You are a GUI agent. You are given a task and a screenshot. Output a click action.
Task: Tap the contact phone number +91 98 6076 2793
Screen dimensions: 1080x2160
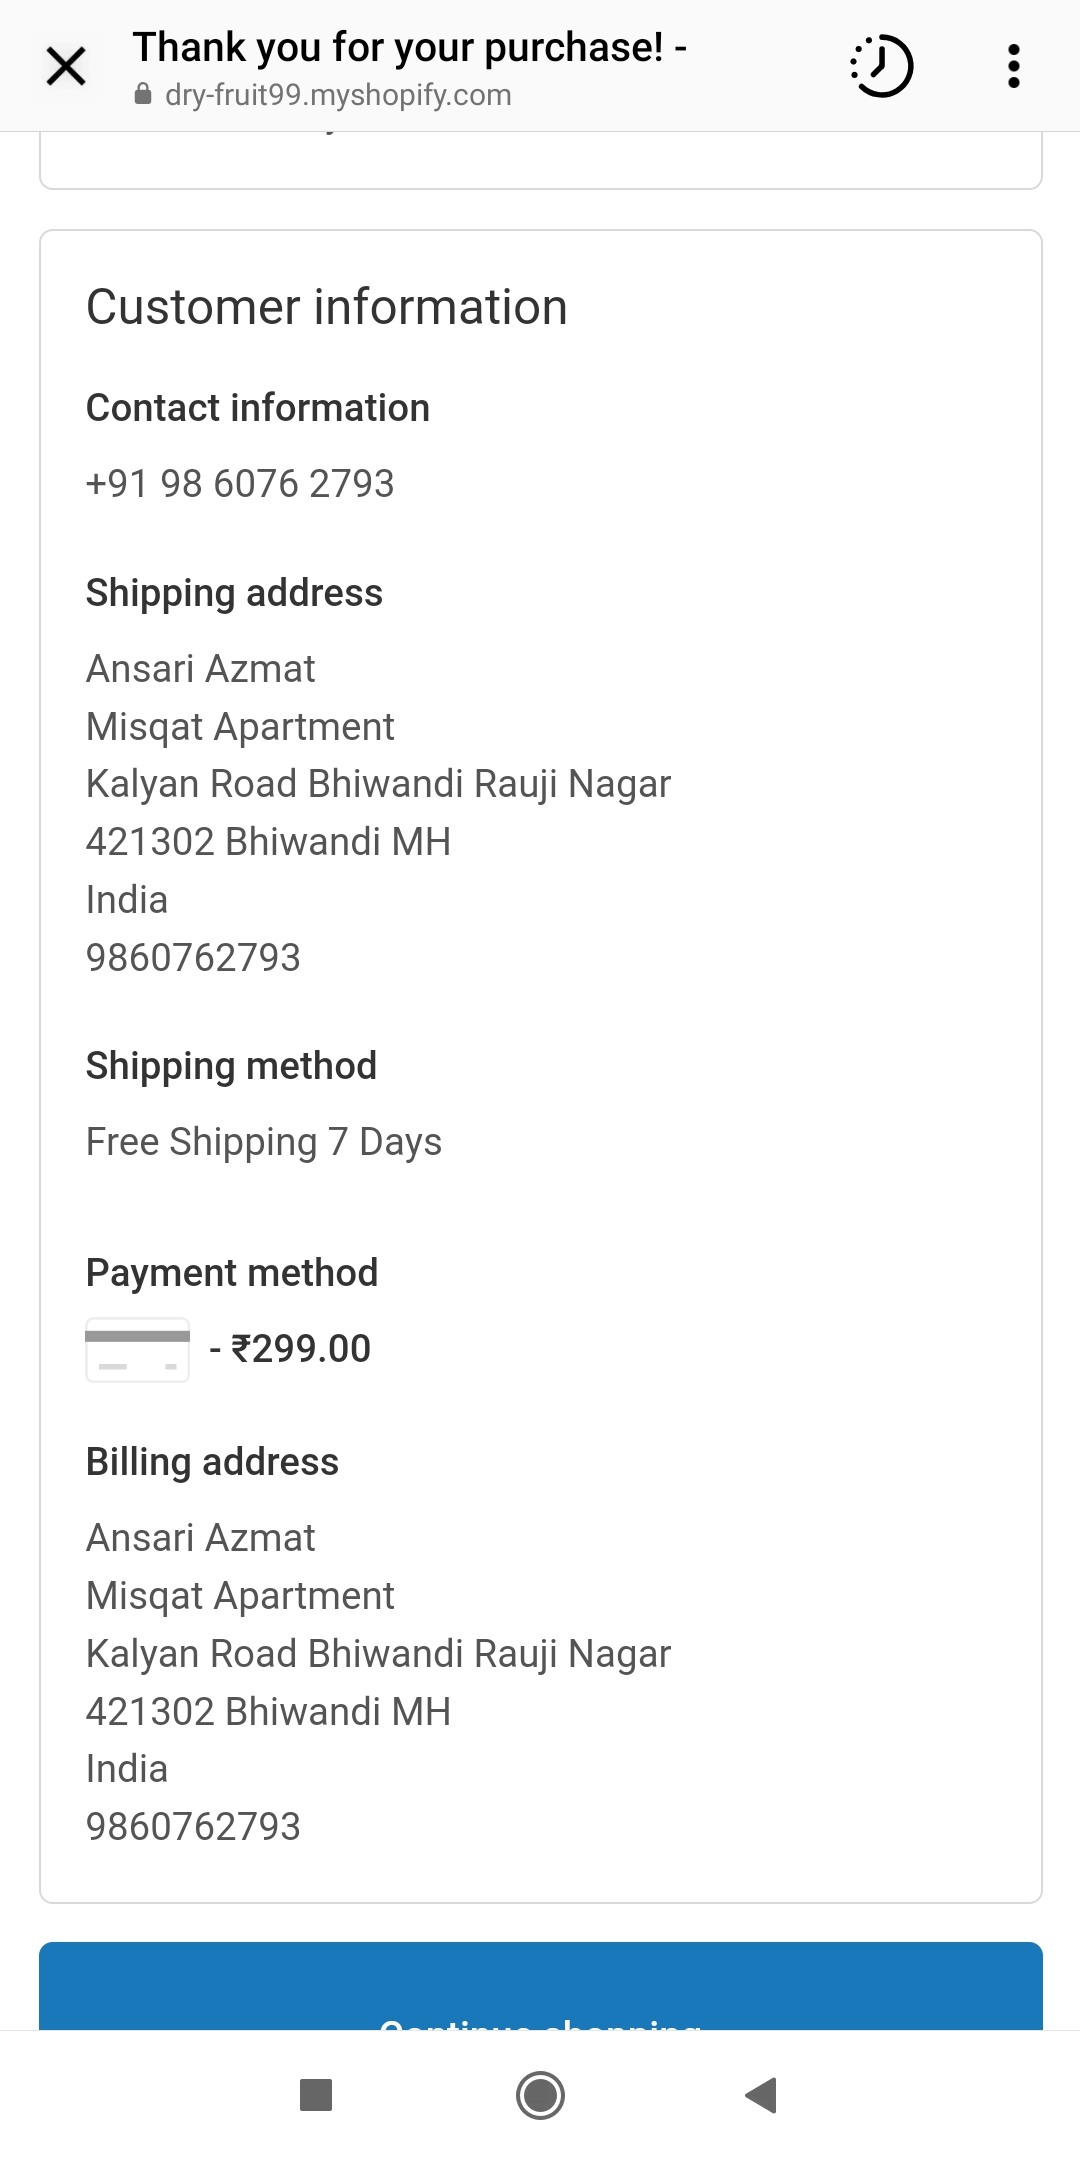240,484
